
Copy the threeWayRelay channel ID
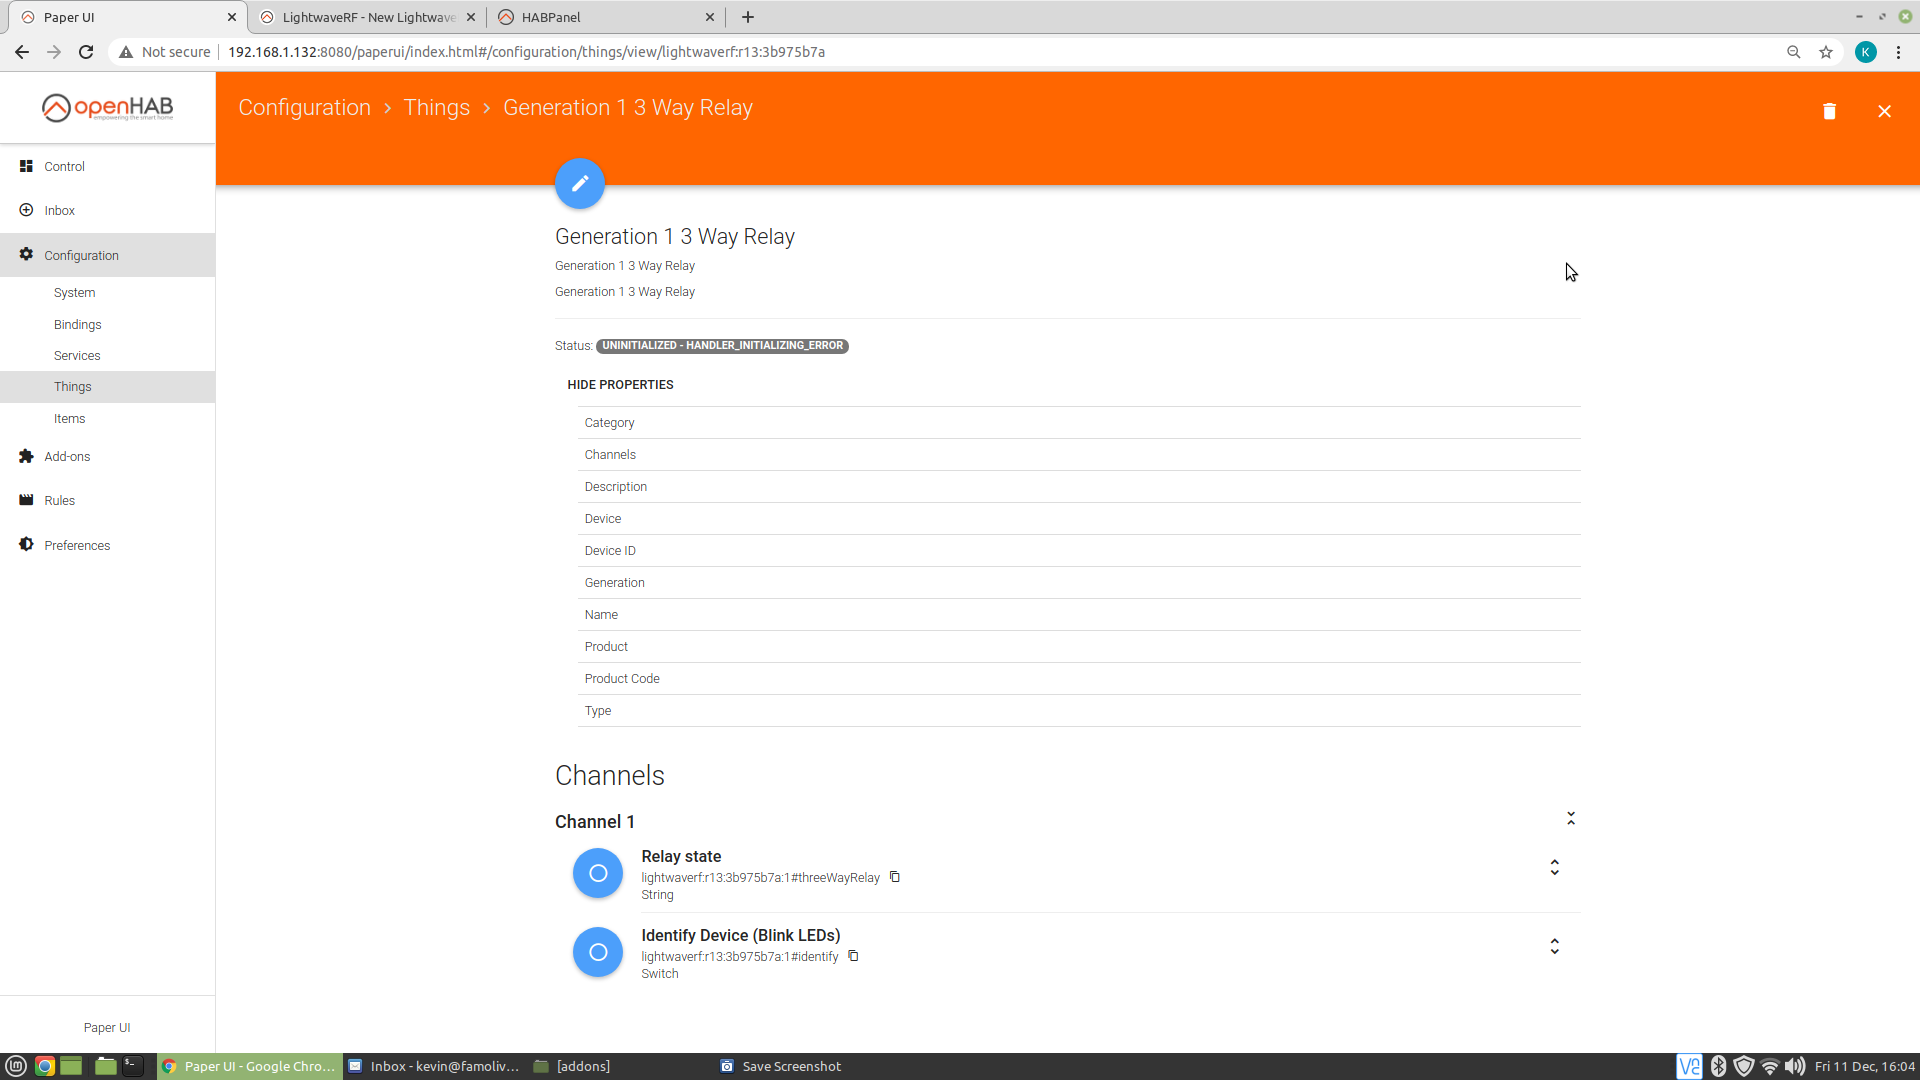895,877
